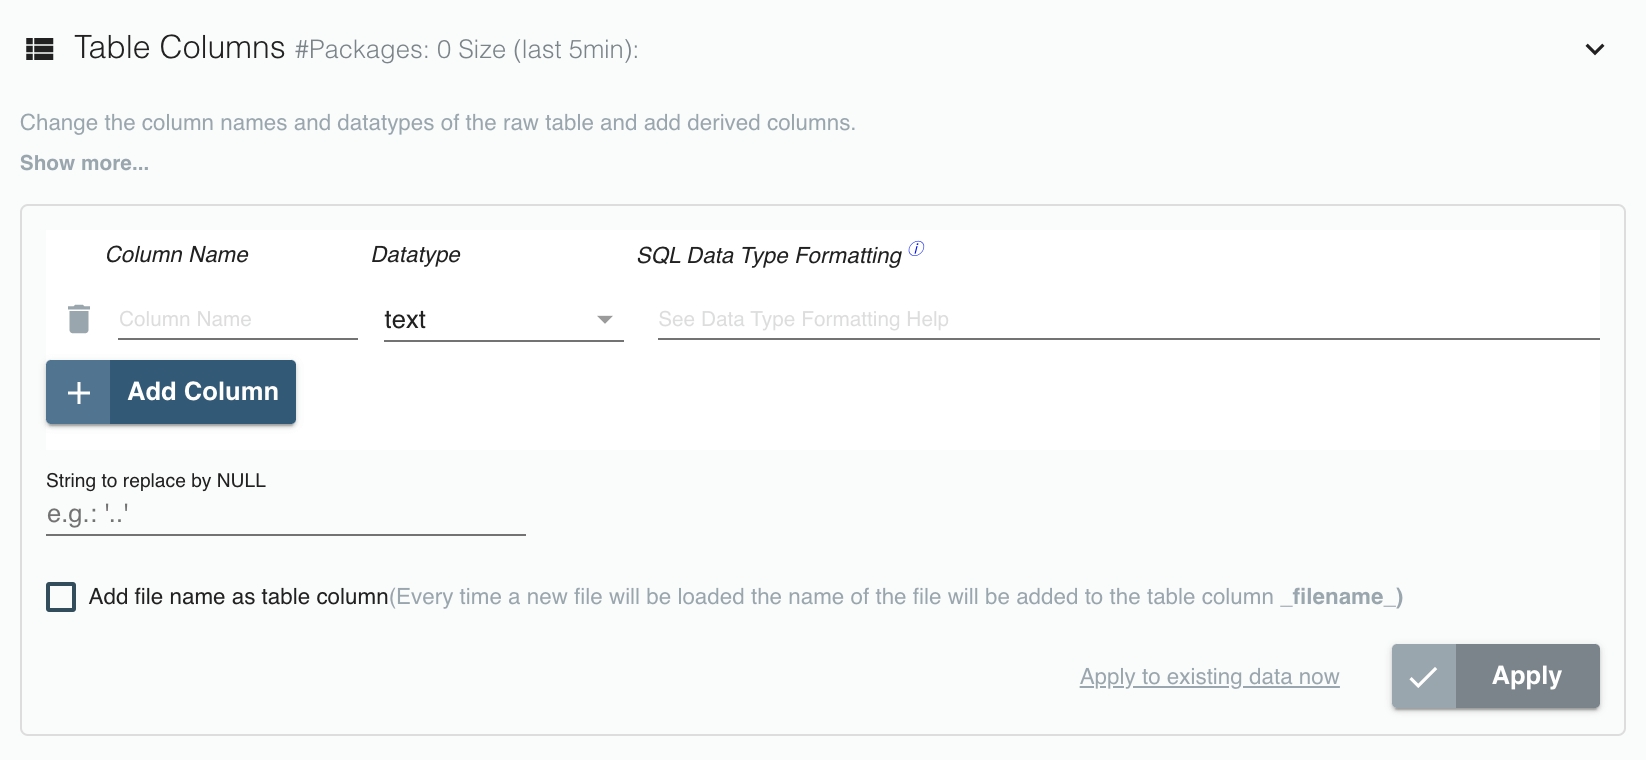Click the #Packages size info text

[x=466, y=50]
